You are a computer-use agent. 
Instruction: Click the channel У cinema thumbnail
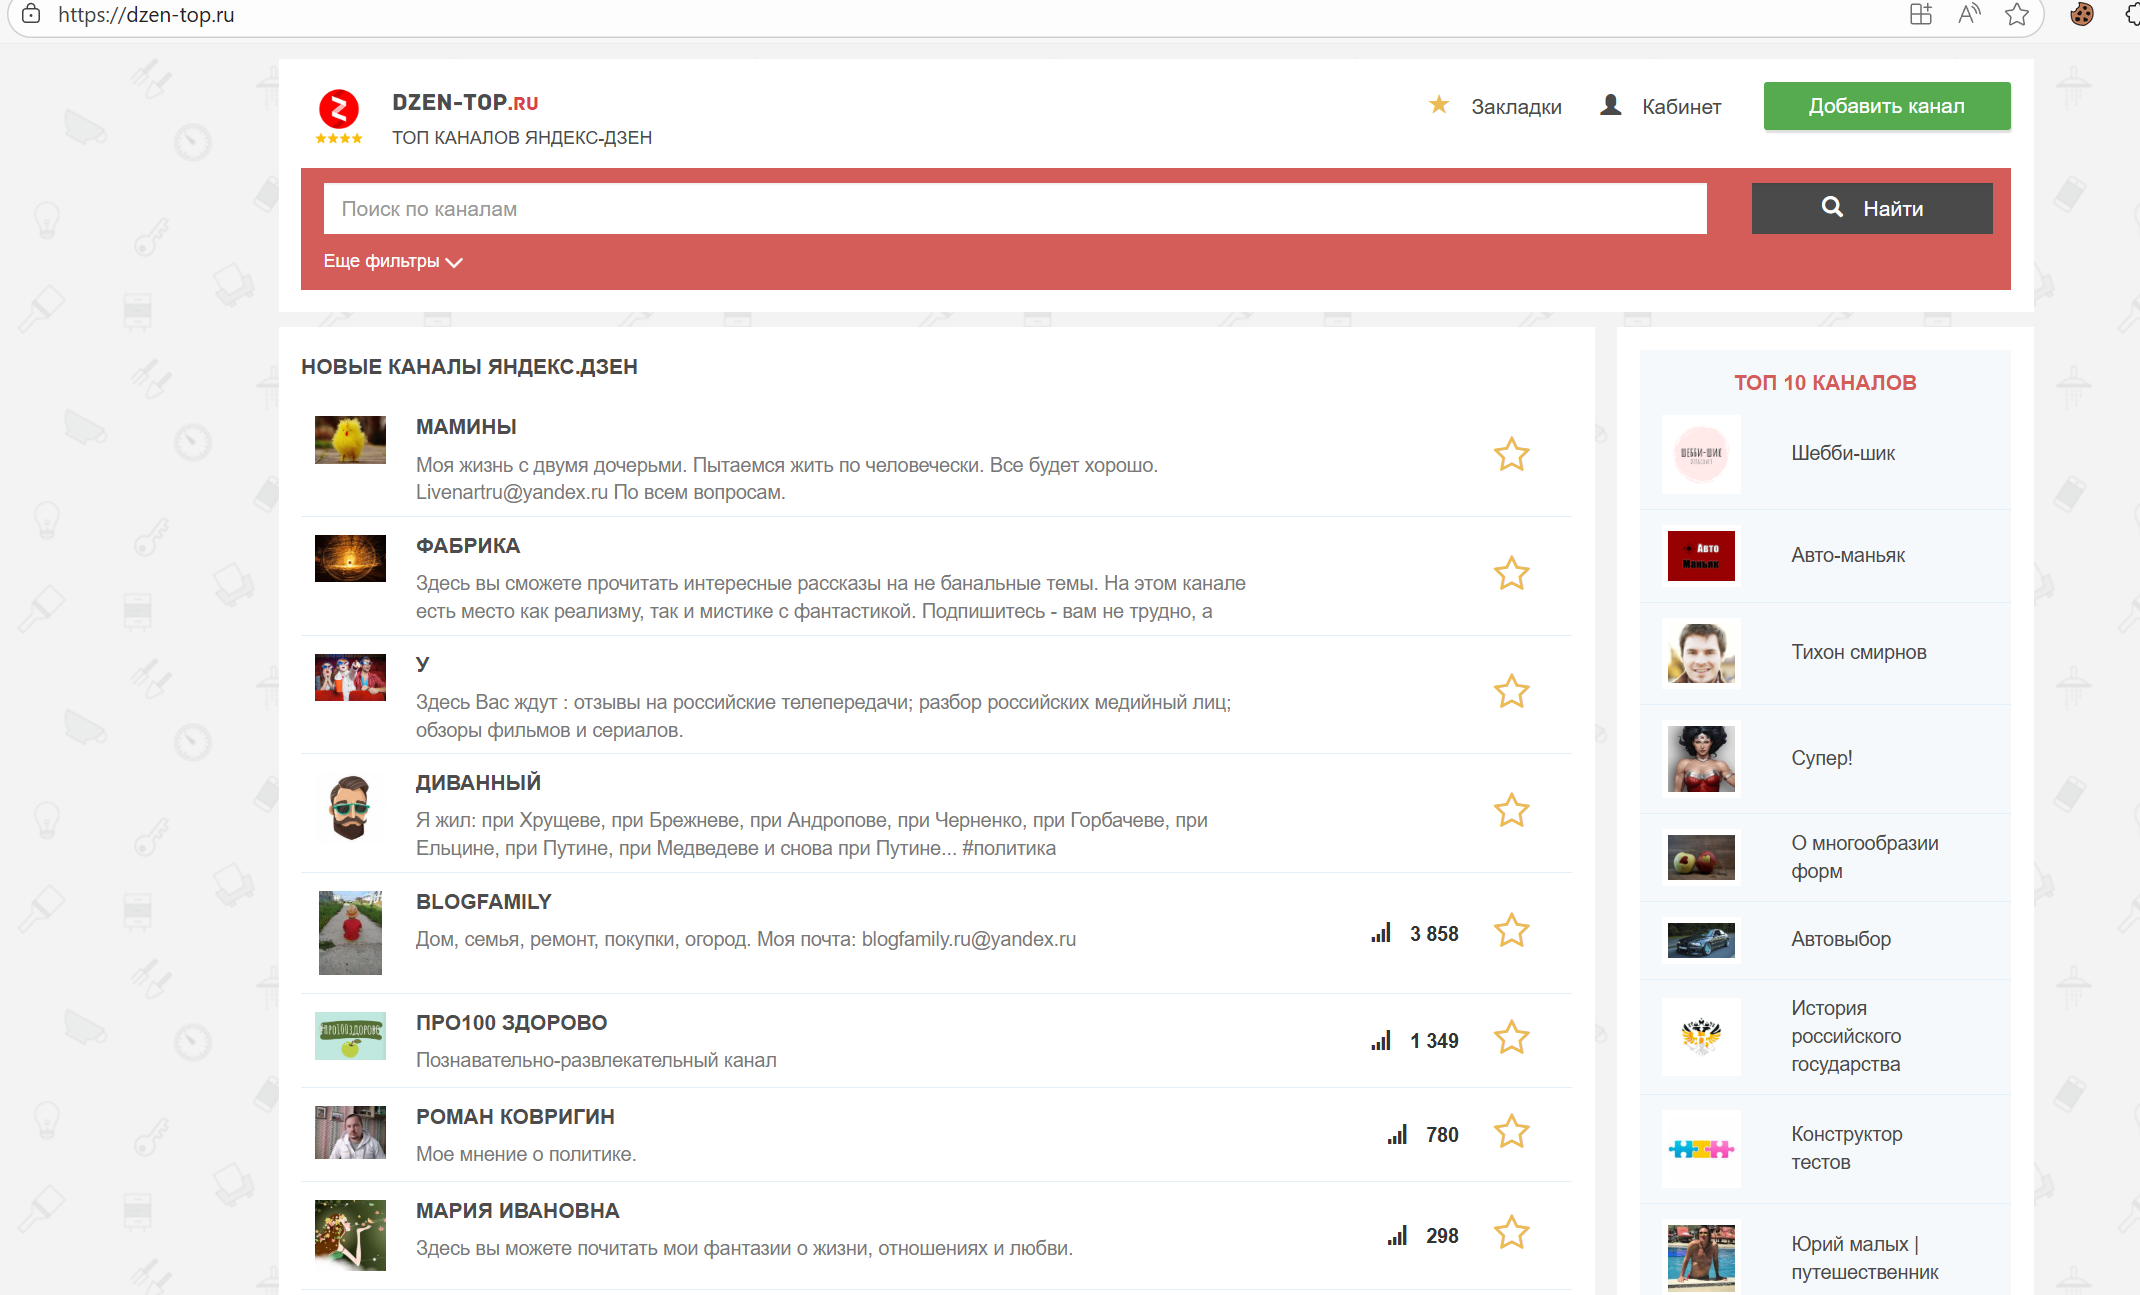coord(350,677)
